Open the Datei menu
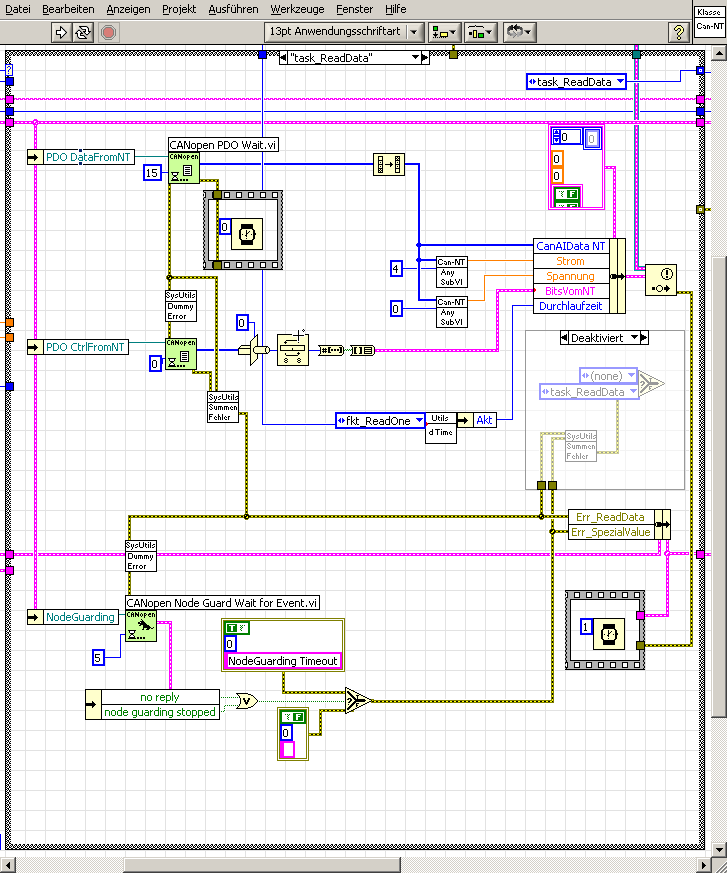727x873 pixels. (17, 9)
